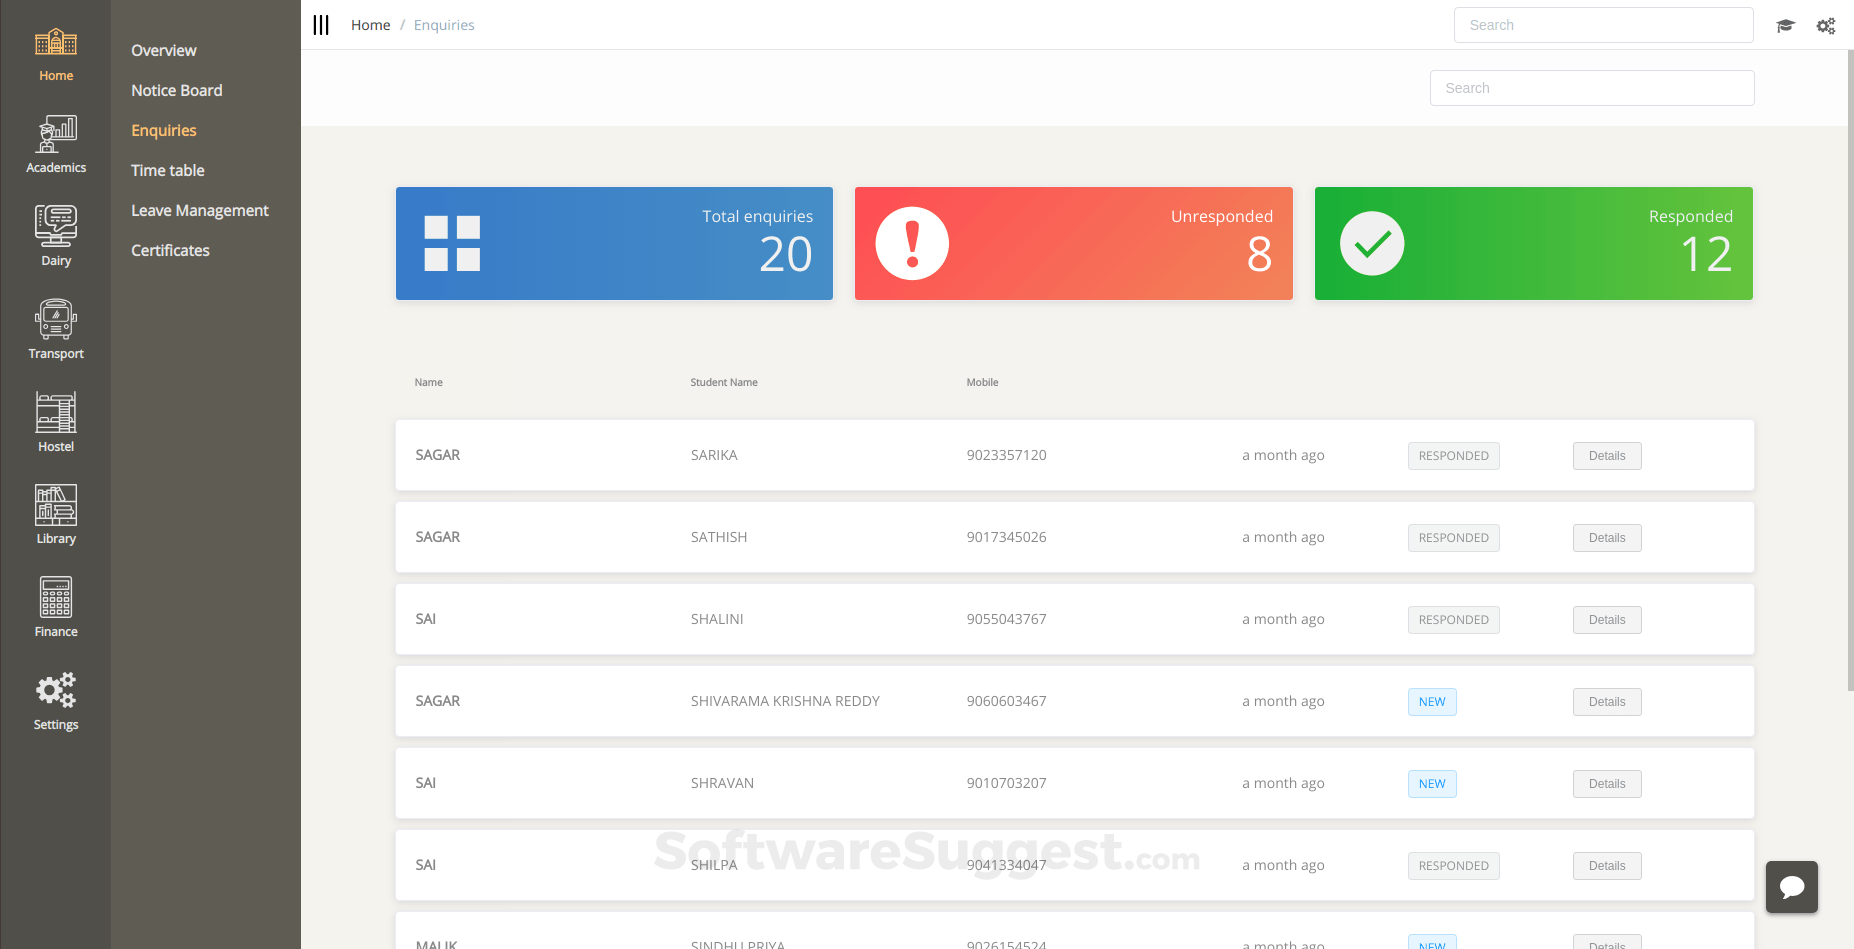Open Leave Management menu item
The image size is (1854, 949).
click(x=200, y=211)
